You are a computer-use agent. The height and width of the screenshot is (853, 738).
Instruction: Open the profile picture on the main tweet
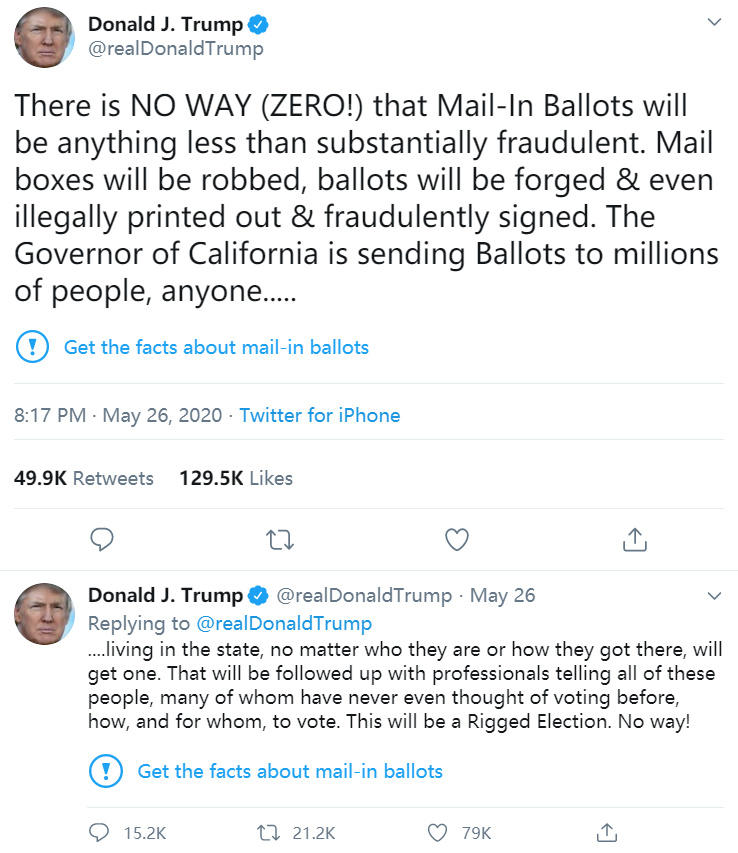pyautogui.click(x=44, y=37)
